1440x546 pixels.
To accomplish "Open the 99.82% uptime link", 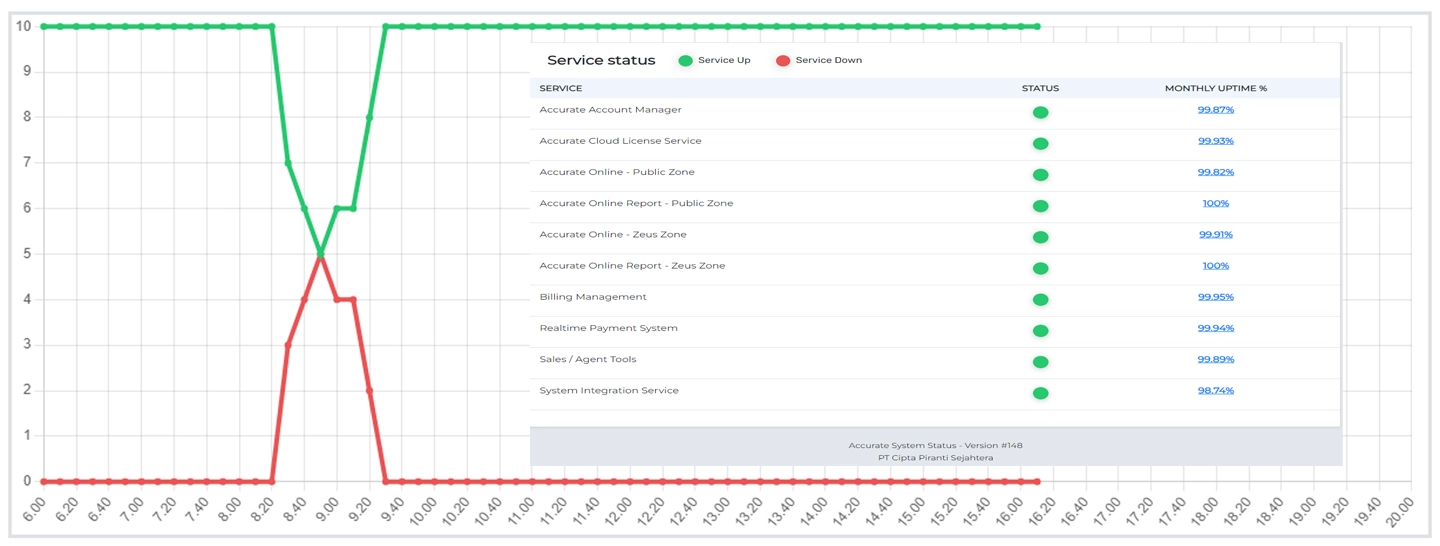I will click(1216, 172).
